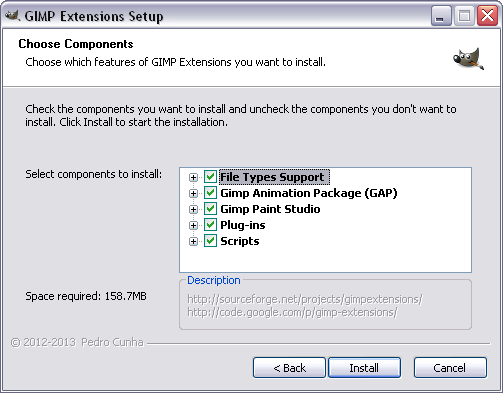Viewport: 503px width, 393px height.
Task: Click the GIMP Wilber mascot header icon
Action: (468, 59)
